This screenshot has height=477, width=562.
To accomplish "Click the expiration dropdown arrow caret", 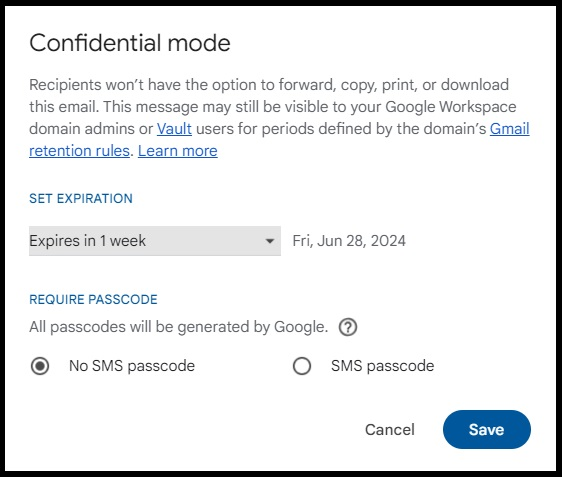I will pos(270,241).
